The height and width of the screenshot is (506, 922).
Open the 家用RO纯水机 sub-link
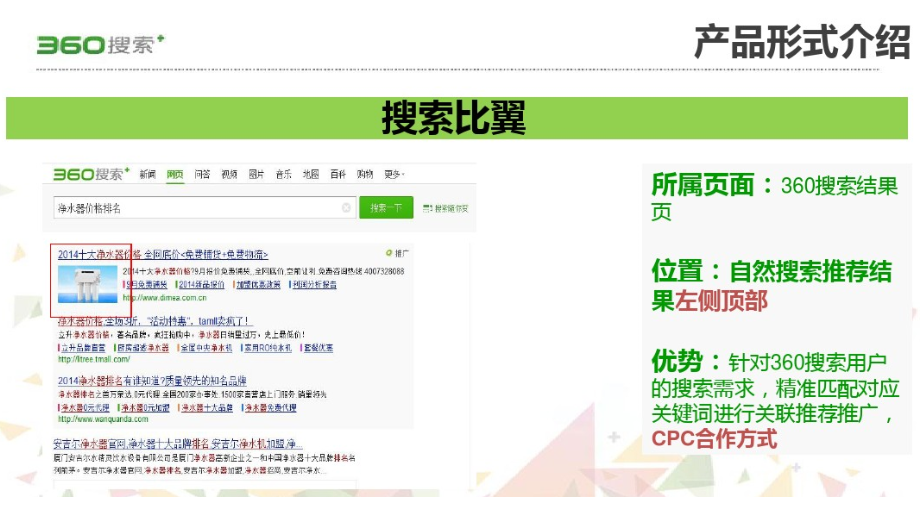click(268, 348)
